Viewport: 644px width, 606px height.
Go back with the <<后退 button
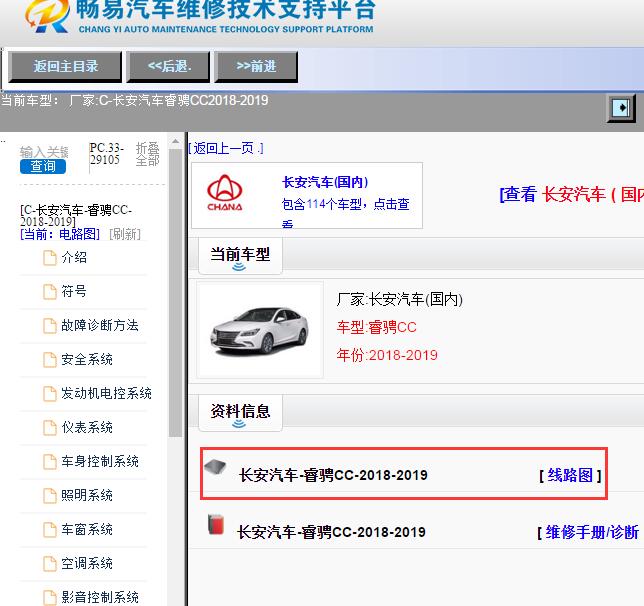click(169, 67)
